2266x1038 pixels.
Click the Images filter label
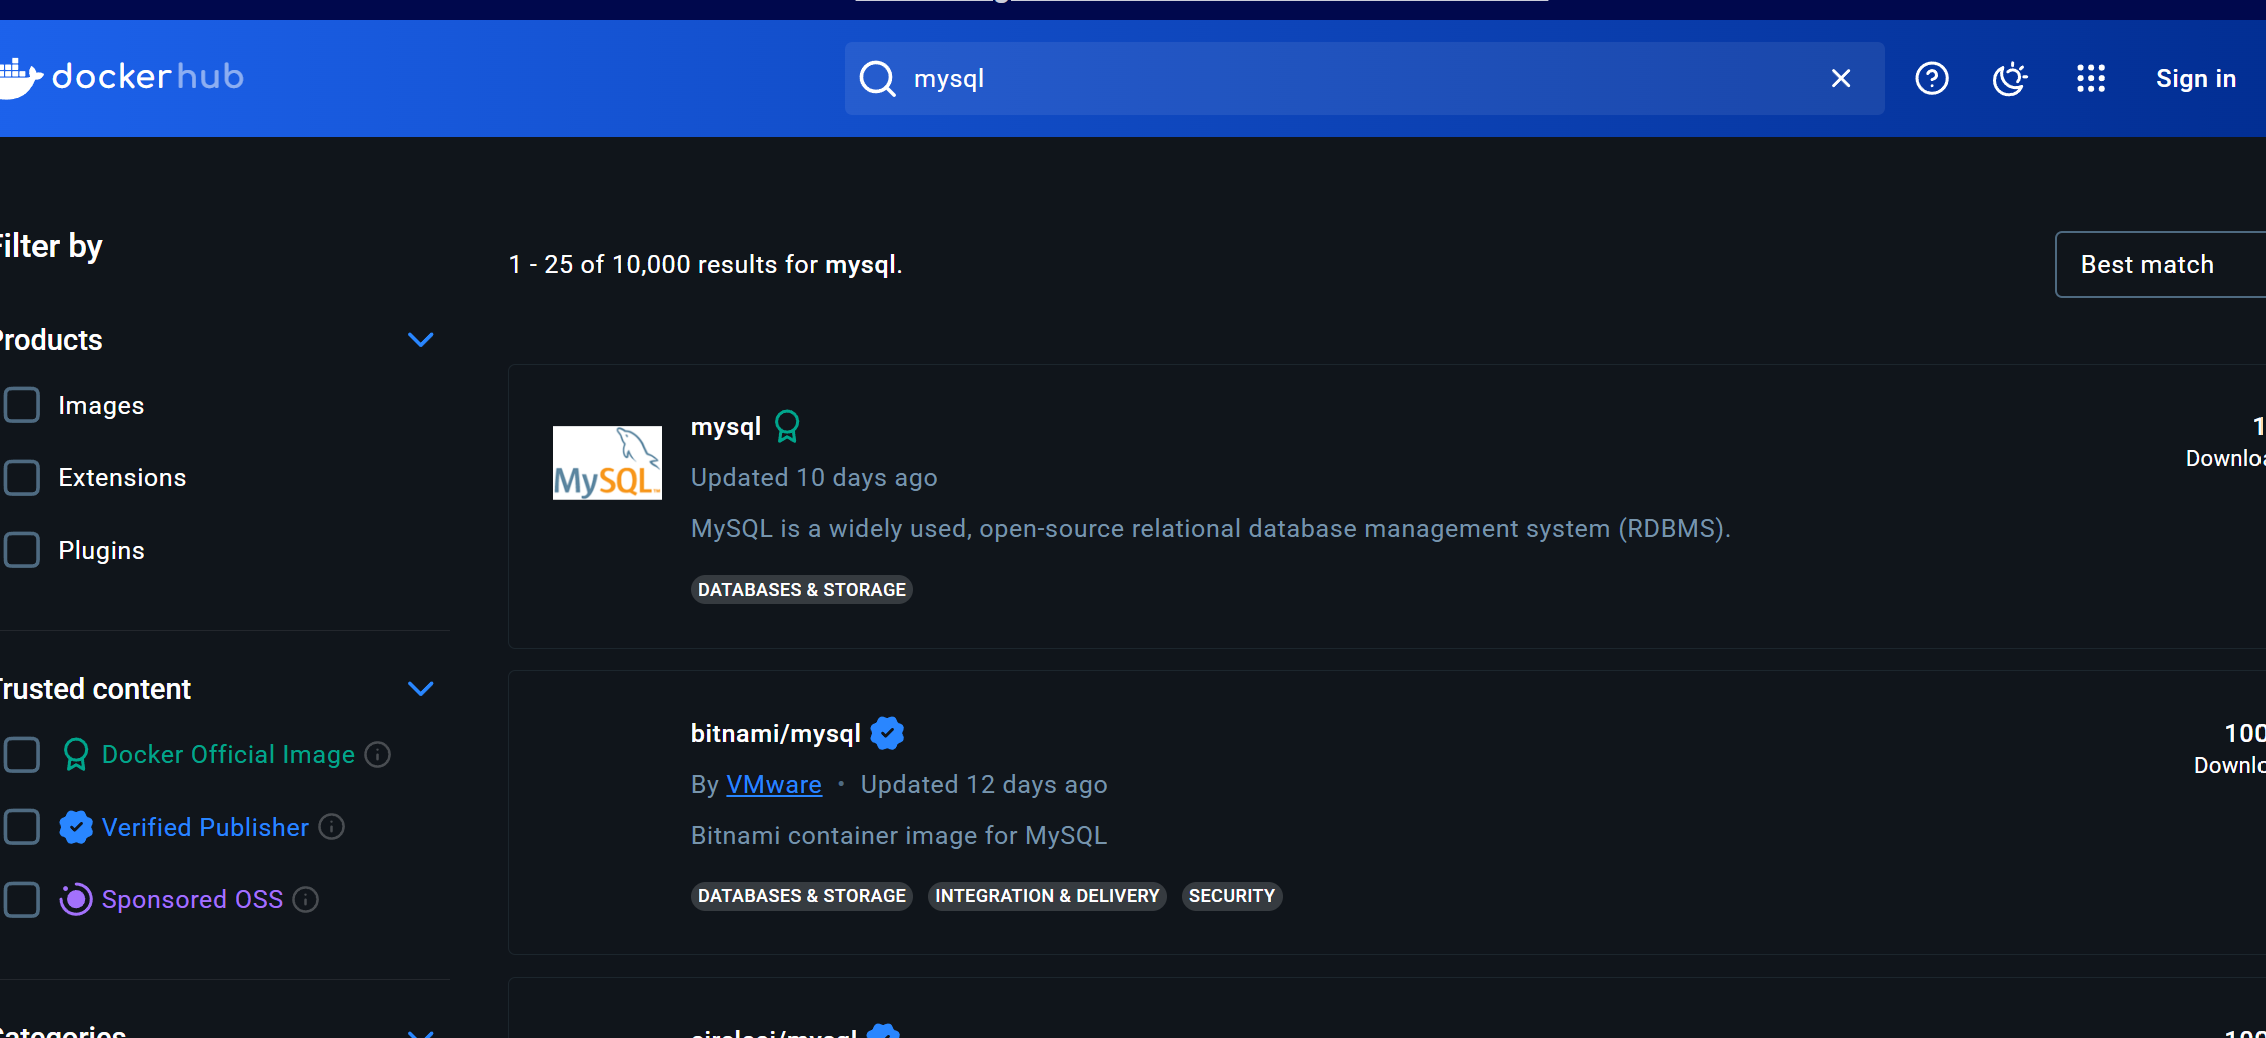[x=101, y=405]
